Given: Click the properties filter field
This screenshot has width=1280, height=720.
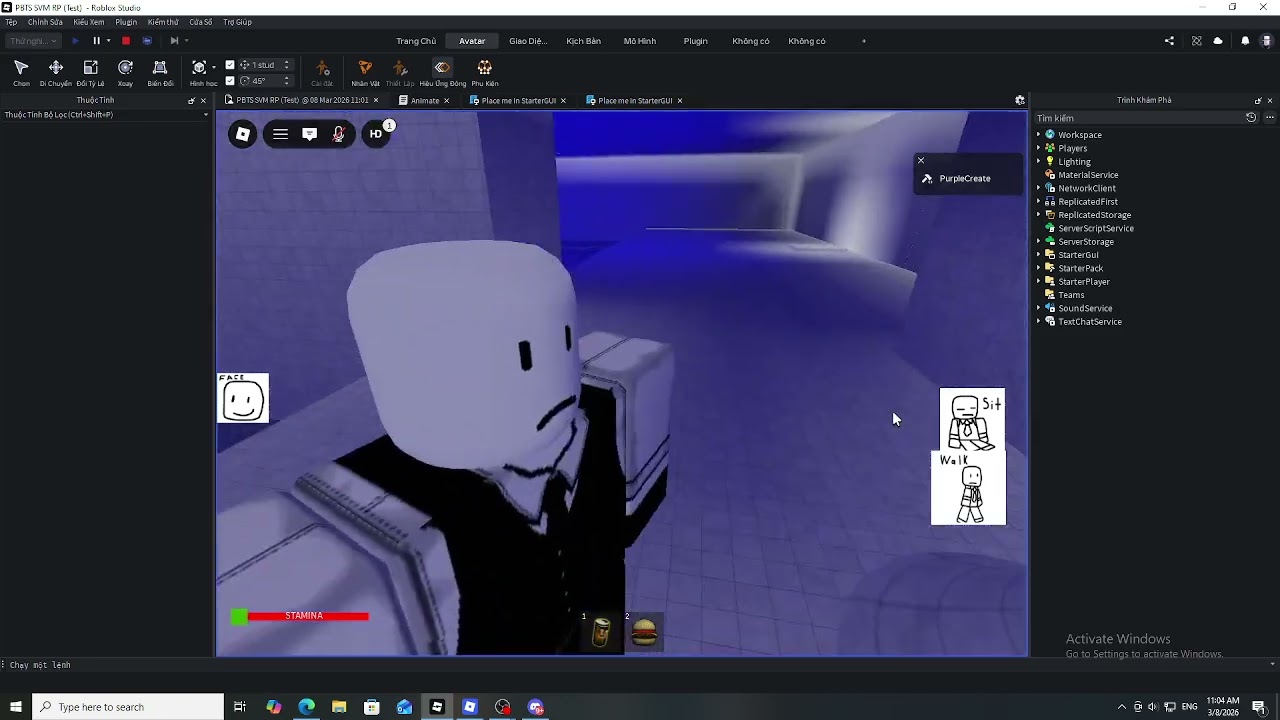Looking at the screenshot, I should click(x=104, y=115).
